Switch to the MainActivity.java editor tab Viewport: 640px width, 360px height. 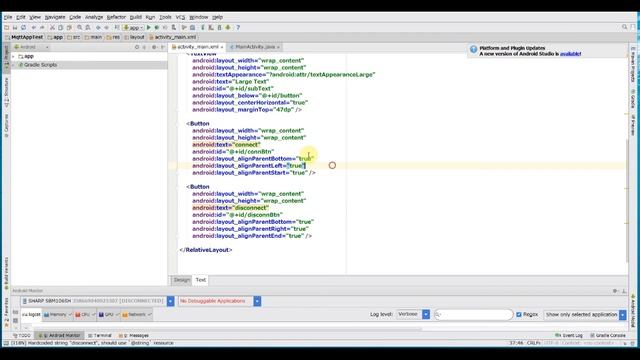[255, 47]
